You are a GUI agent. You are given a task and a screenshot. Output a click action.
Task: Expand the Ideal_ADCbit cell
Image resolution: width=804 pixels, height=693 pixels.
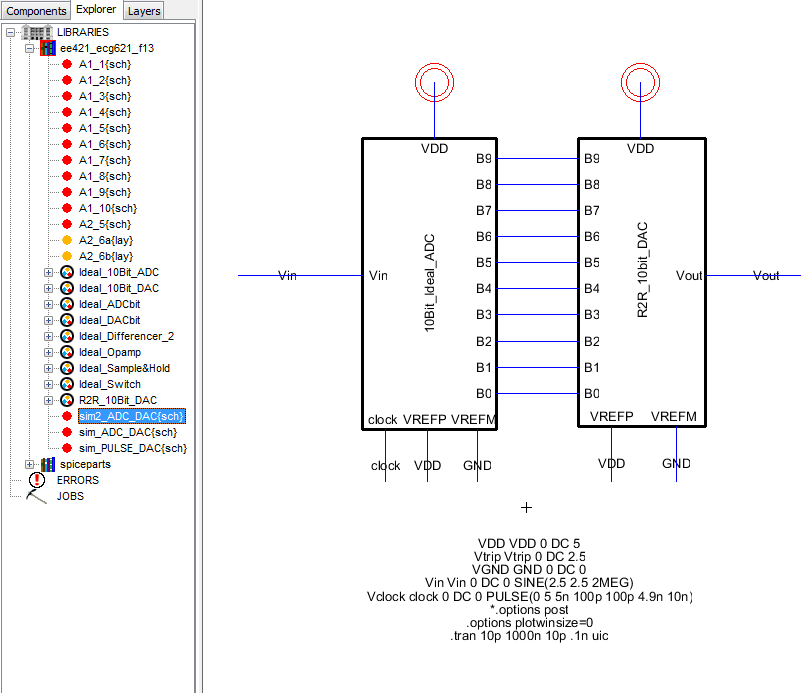(48, 304)
